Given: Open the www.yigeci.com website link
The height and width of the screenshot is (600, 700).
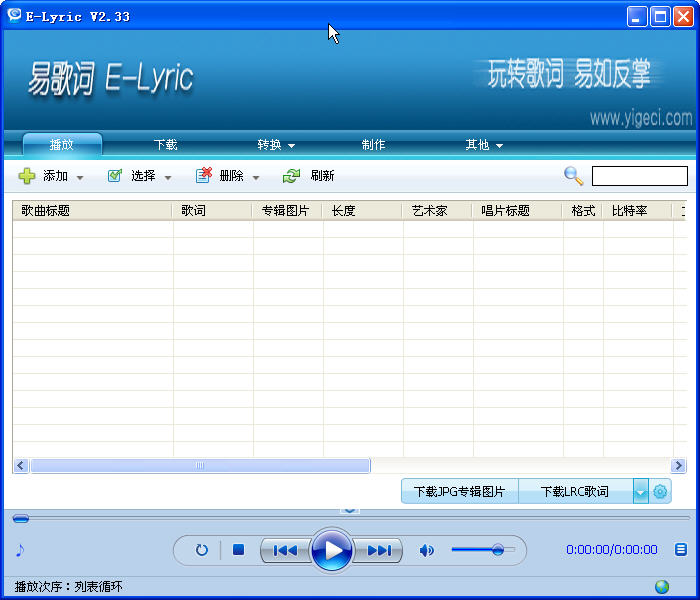Looking at the screenshot, I should [x=641, y=118].
